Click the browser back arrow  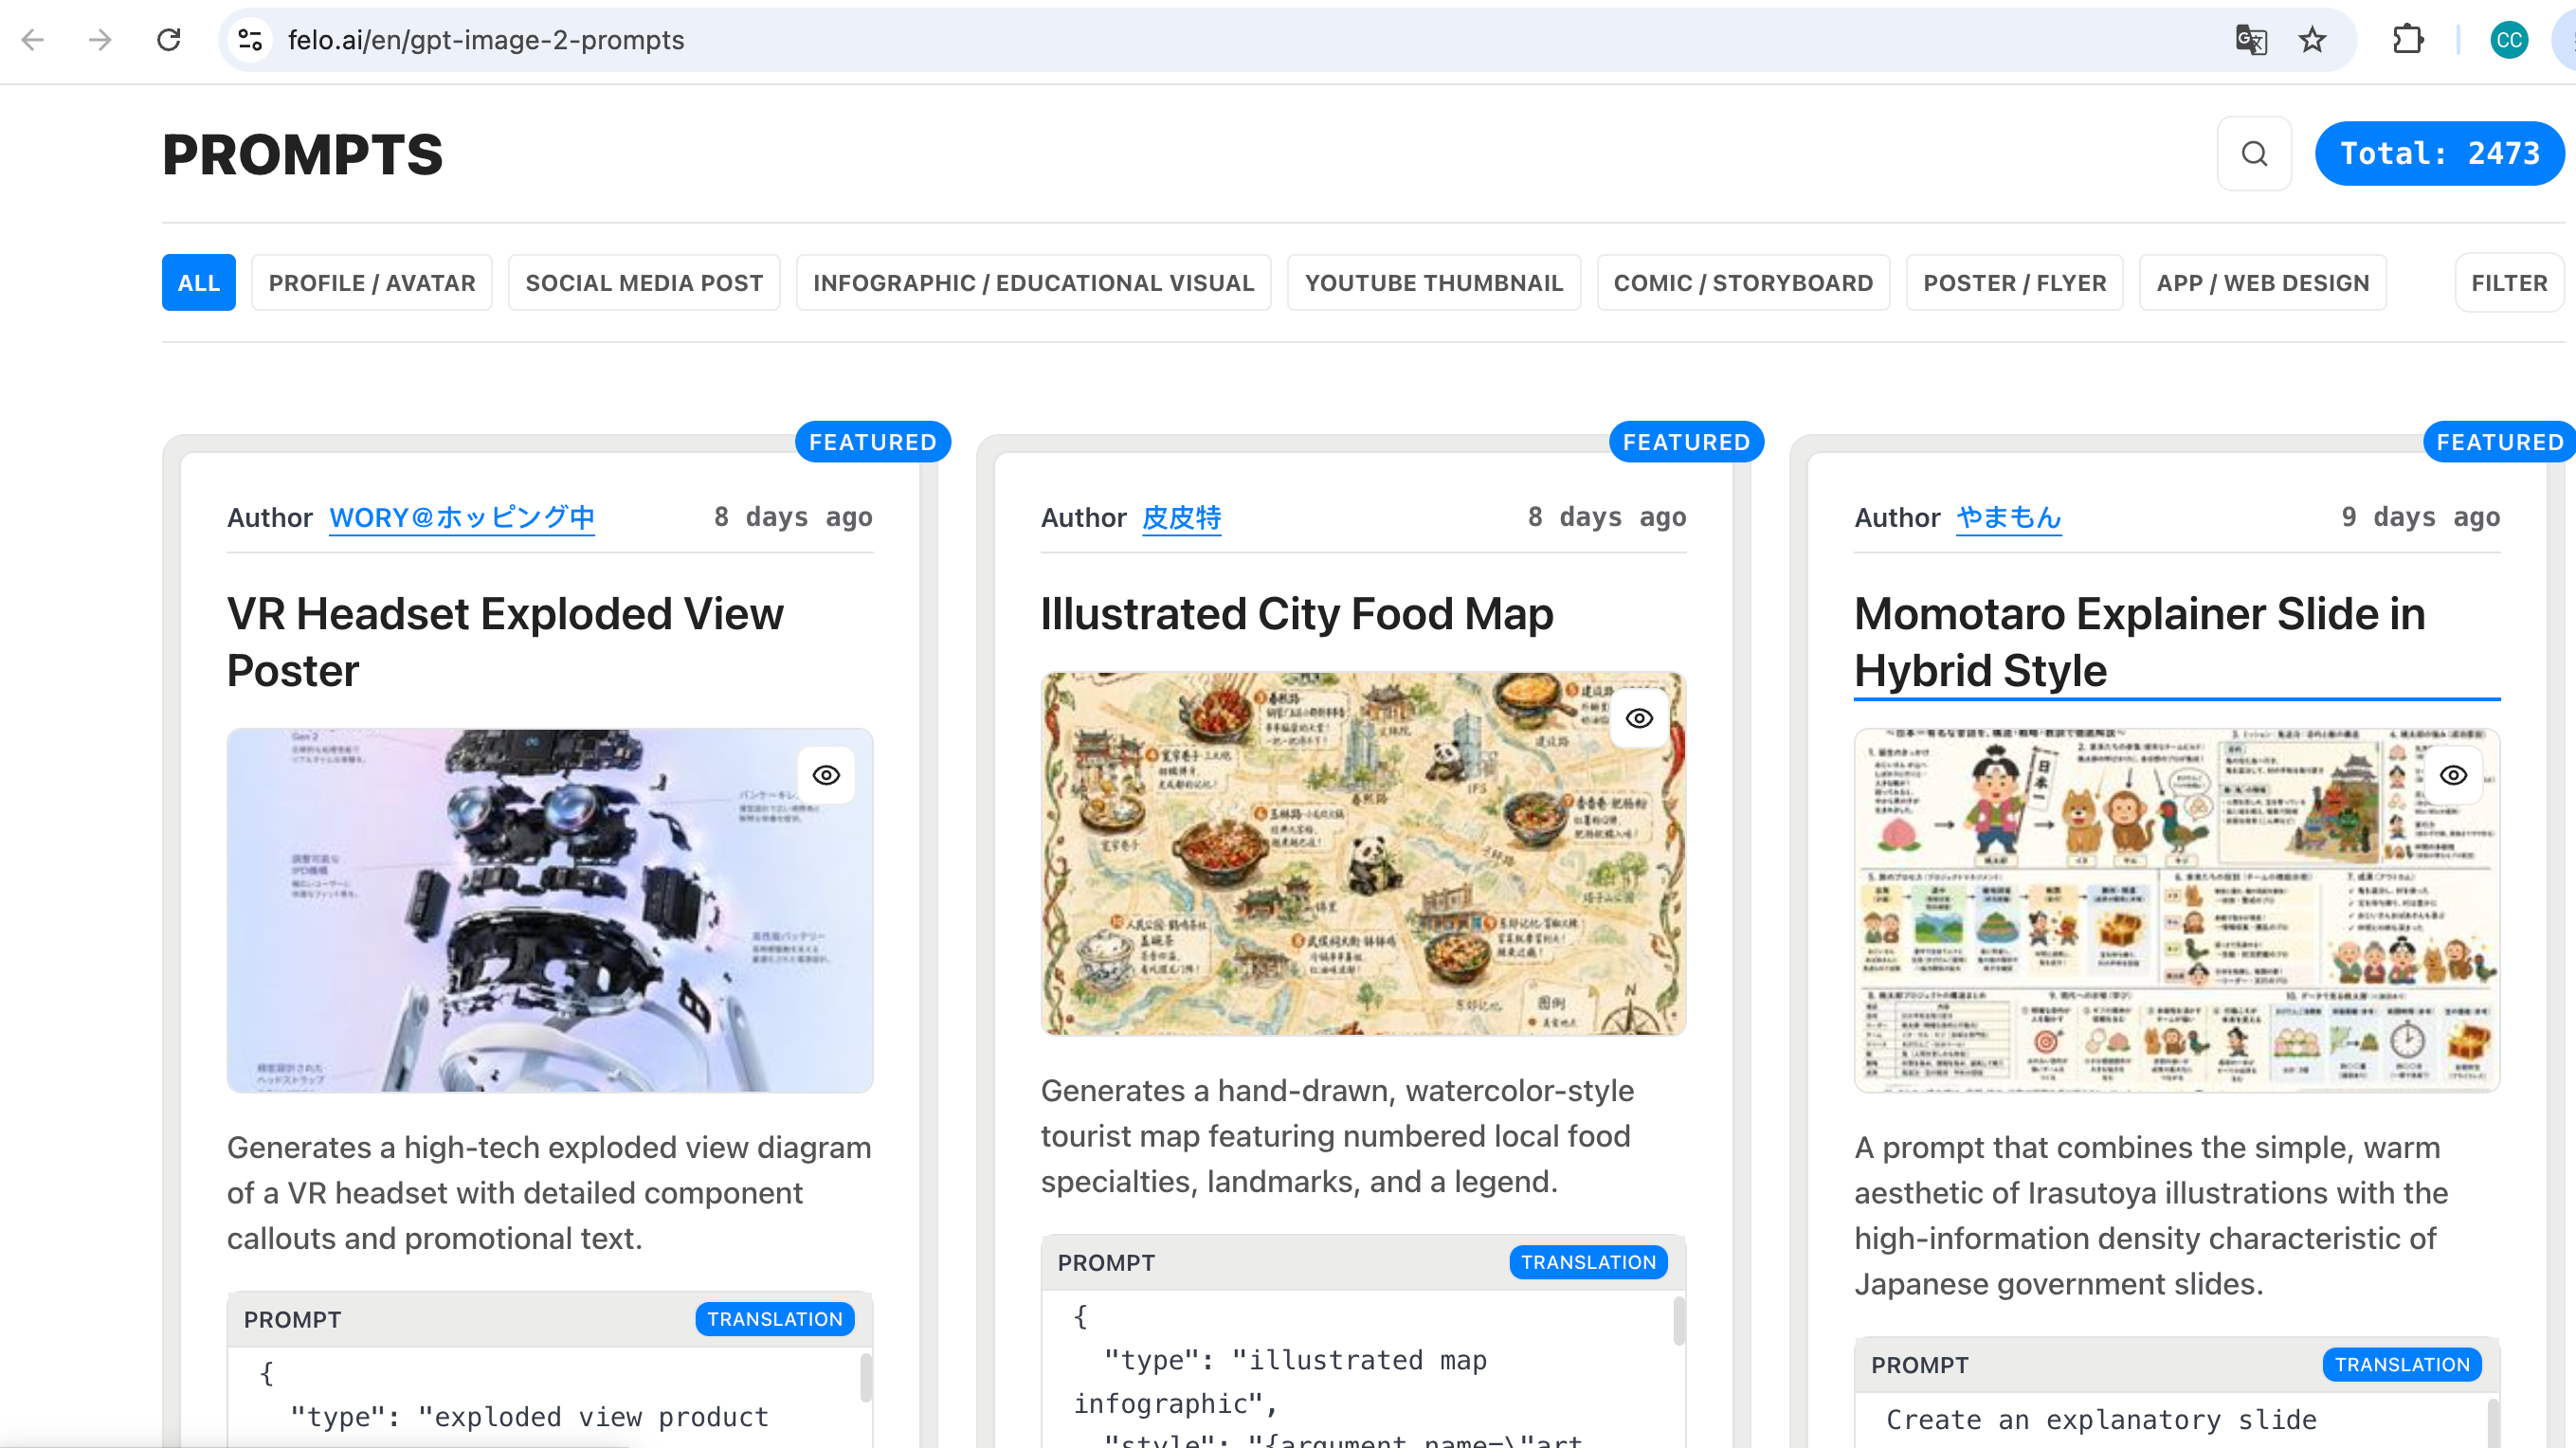[33, 40]
